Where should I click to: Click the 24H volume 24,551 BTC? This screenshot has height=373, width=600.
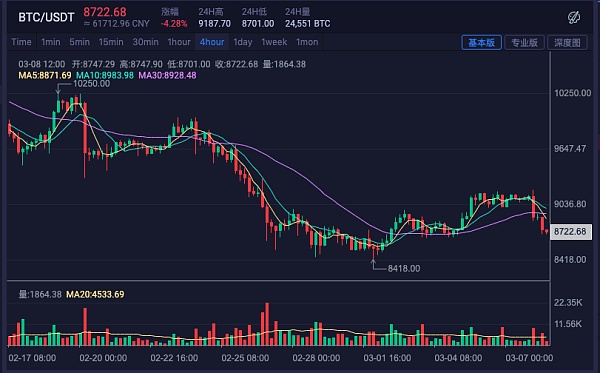point(308,24)
